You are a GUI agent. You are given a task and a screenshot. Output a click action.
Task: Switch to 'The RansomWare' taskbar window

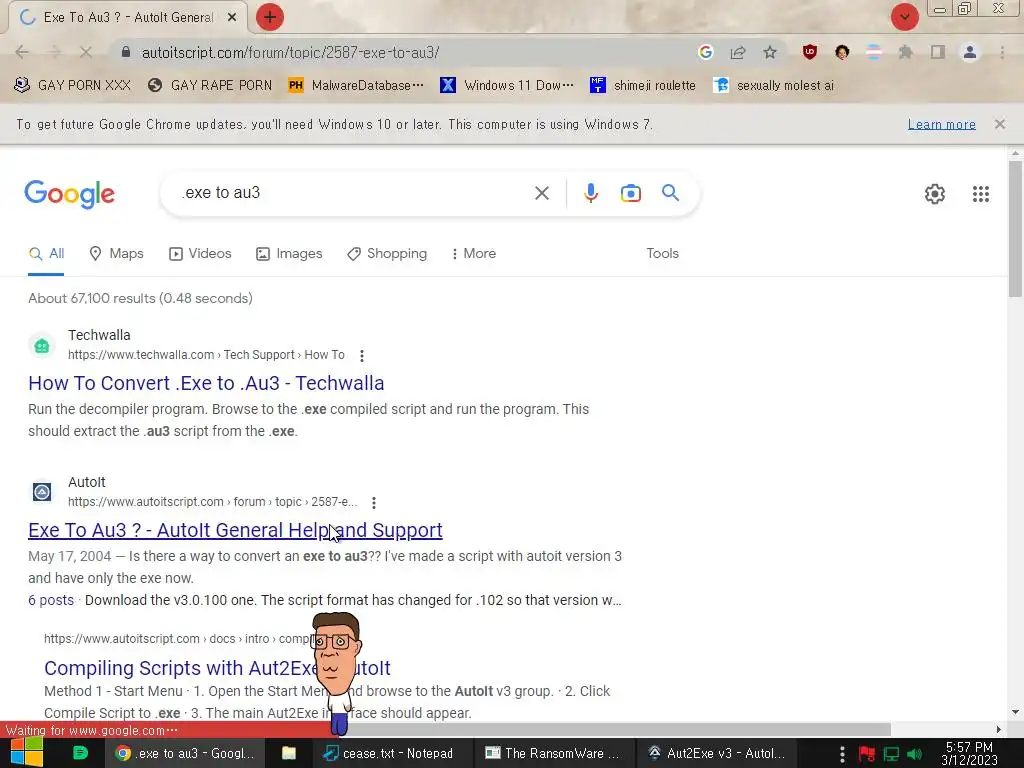tap(552, 753)
